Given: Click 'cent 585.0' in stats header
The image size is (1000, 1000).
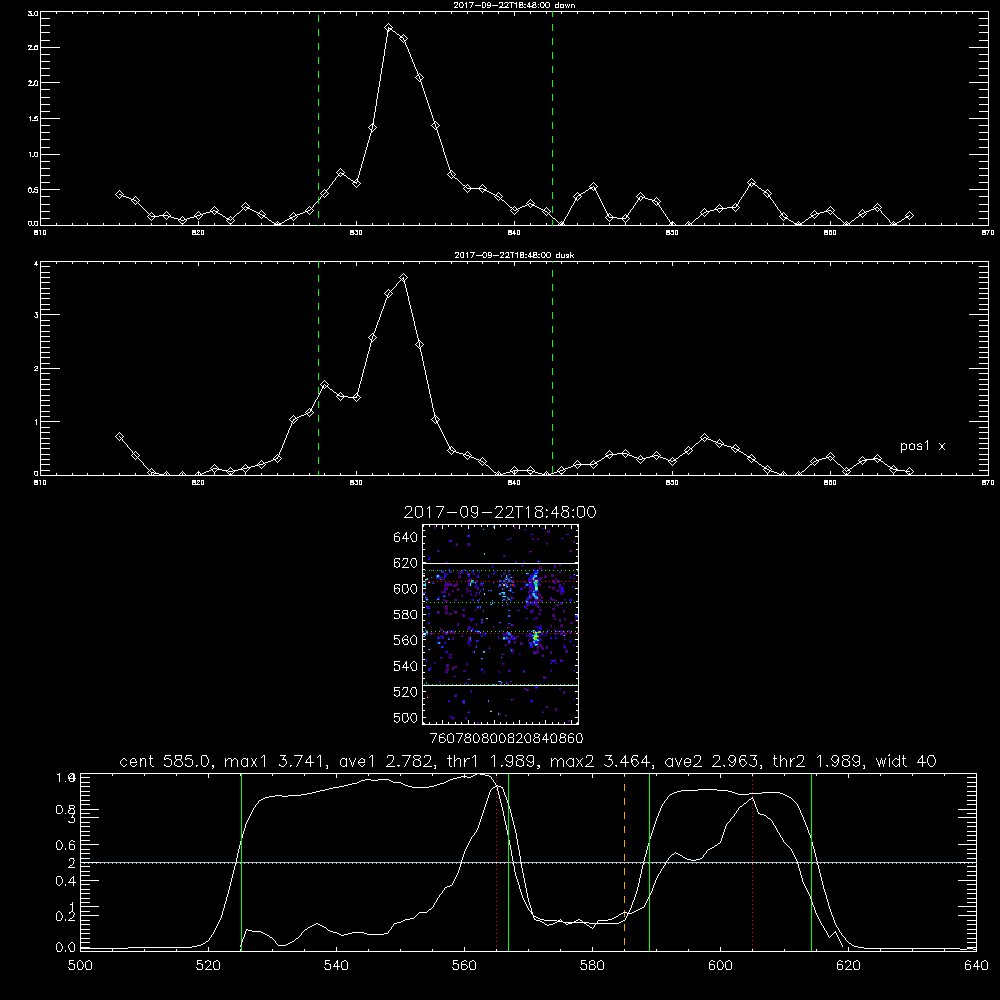Looking at the screenshot, I should [166, 761].
